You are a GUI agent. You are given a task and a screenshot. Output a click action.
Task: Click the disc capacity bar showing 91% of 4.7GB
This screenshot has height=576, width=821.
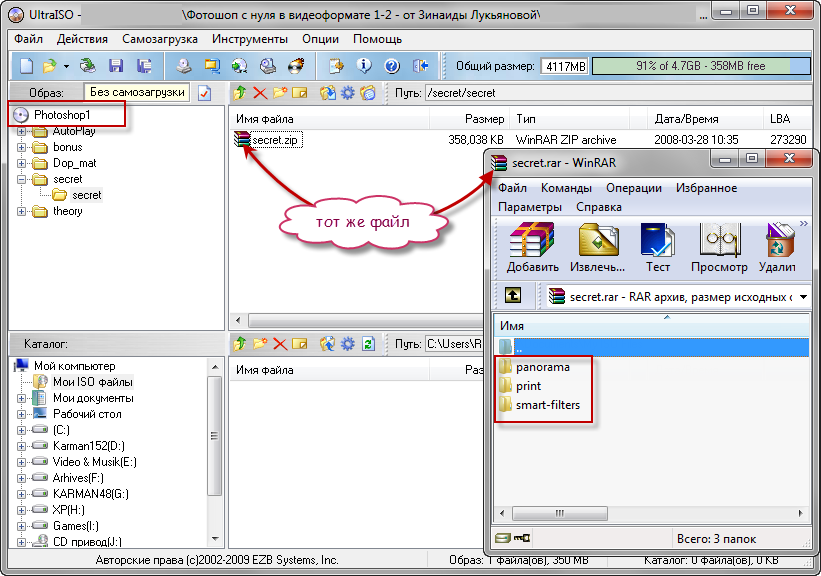[x=701, y=66]
